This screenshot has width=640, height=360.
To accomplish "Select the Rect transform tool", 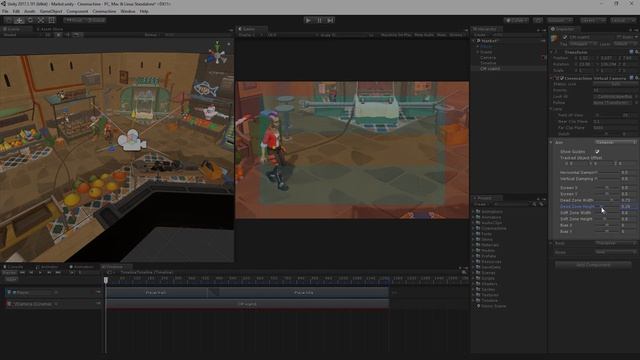I will coord(52,20).
